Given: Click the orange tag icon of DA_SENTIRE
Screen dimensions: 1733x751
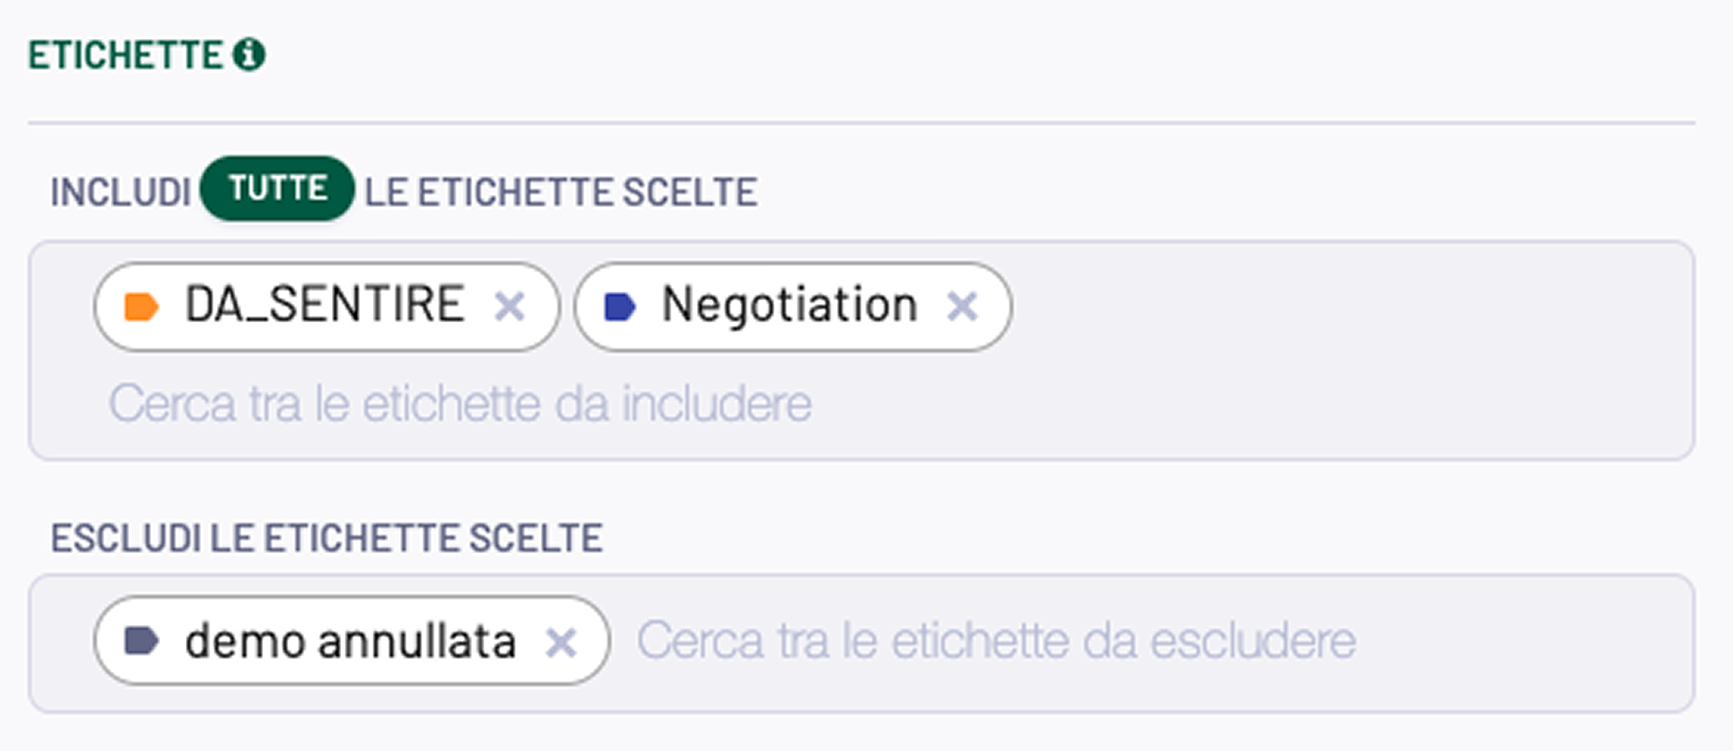Looking at the screenshot, I should tap(141, 306).
